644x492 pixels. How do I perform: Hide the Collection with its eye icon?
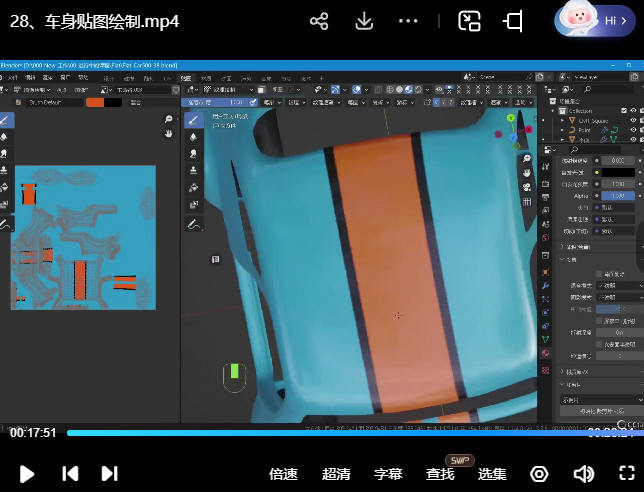coord(633,111)
